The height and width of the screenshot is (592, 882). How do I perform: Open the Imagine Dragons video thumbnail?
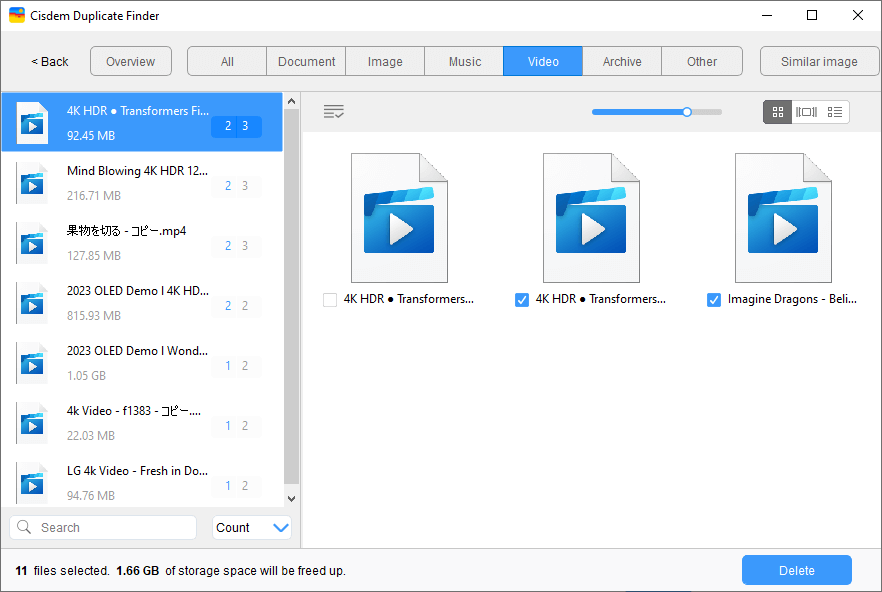(783, 218)
